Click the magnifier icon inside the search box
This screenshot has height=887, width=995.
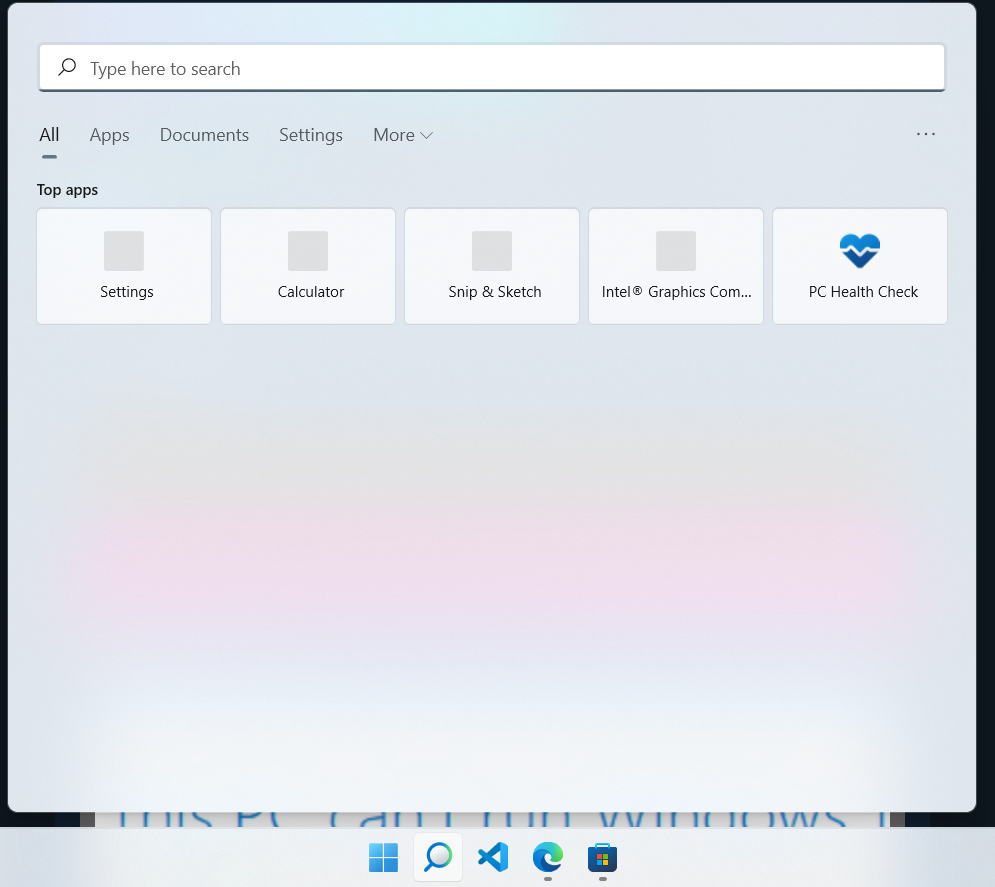[x=67, y=67]
